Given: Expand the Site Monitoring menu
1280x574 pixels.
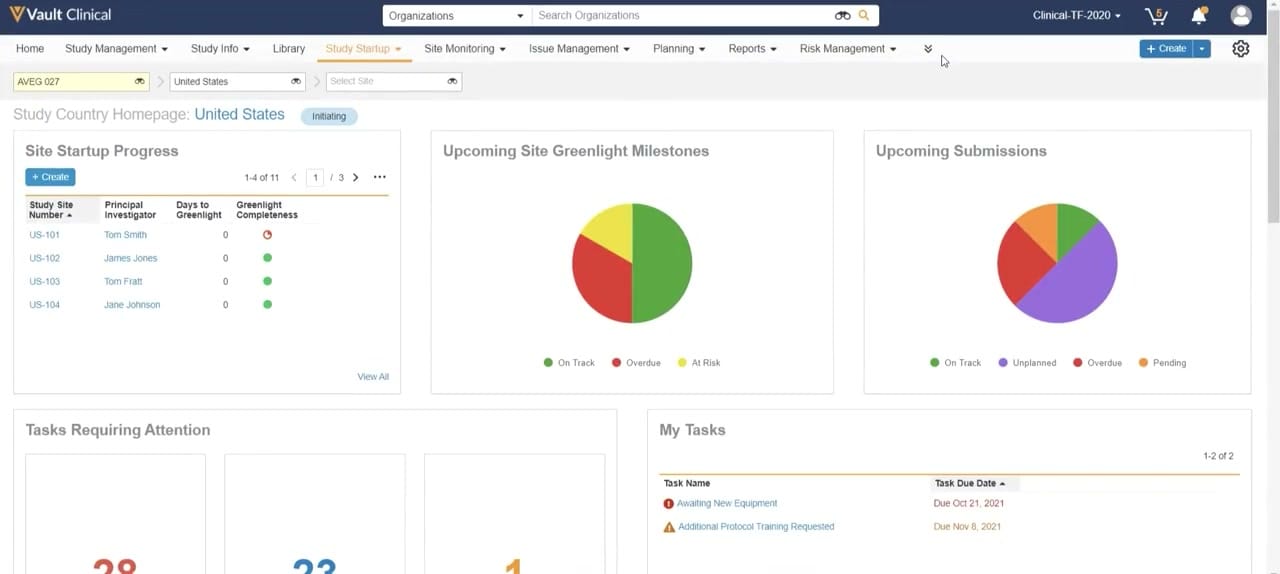Looking at the screenshot, I should coord(465,49).
